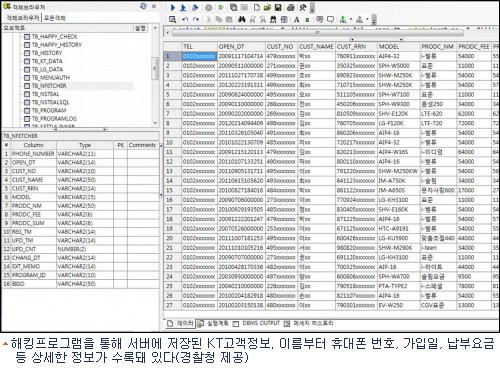
Task: Refresh the object browser panel
Action: click(143, 6)
